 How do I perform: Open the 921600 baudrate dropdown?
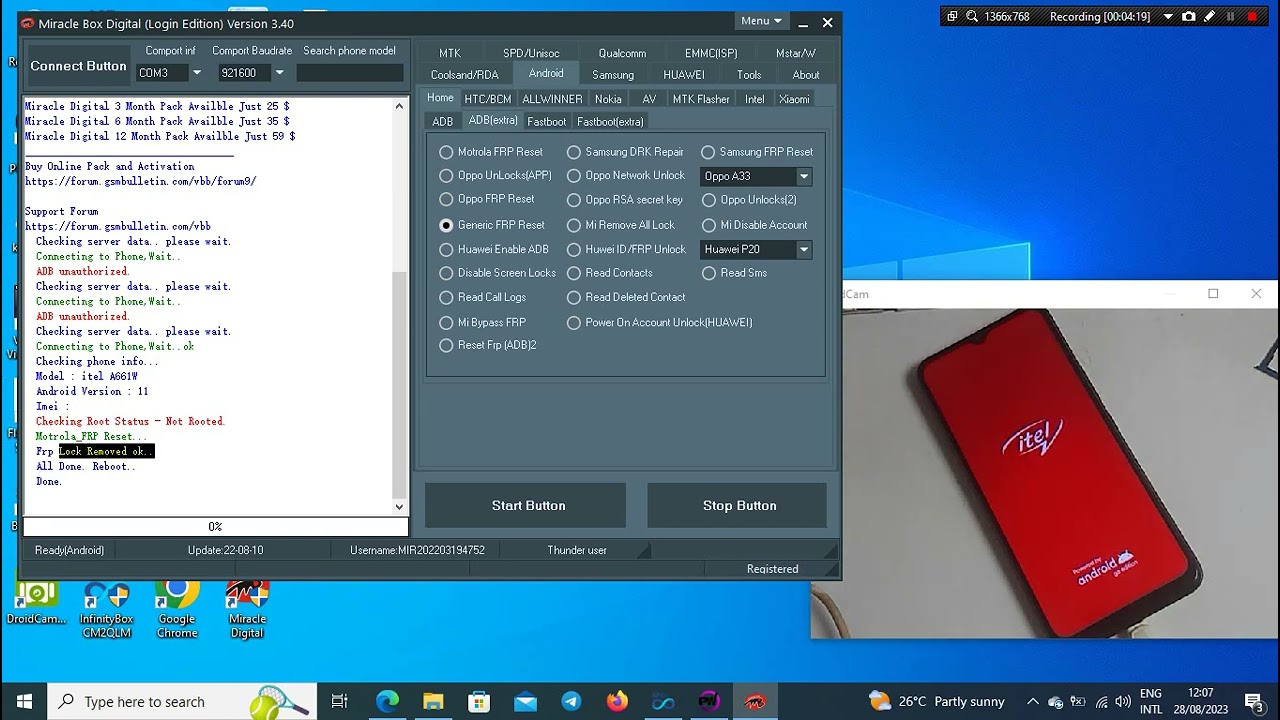coord(279,73)
